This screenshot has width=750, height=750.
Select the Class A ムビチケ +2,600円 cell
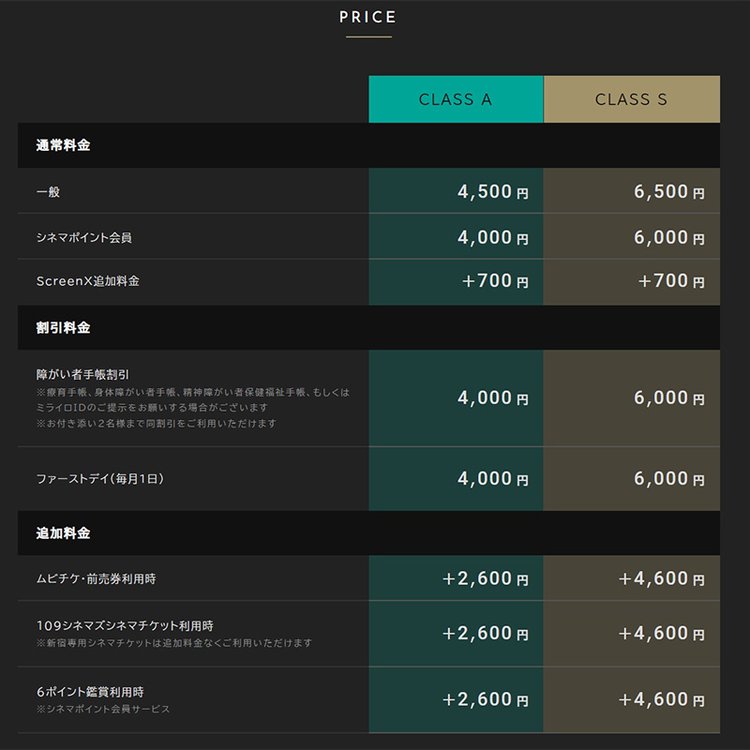(485, 579)
